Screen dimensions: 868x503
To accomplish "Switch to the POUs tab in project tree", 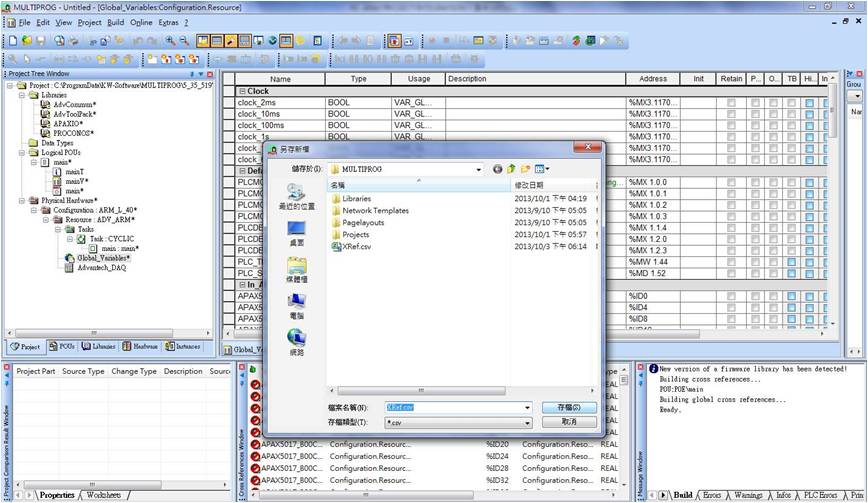I will pos(61,346).
